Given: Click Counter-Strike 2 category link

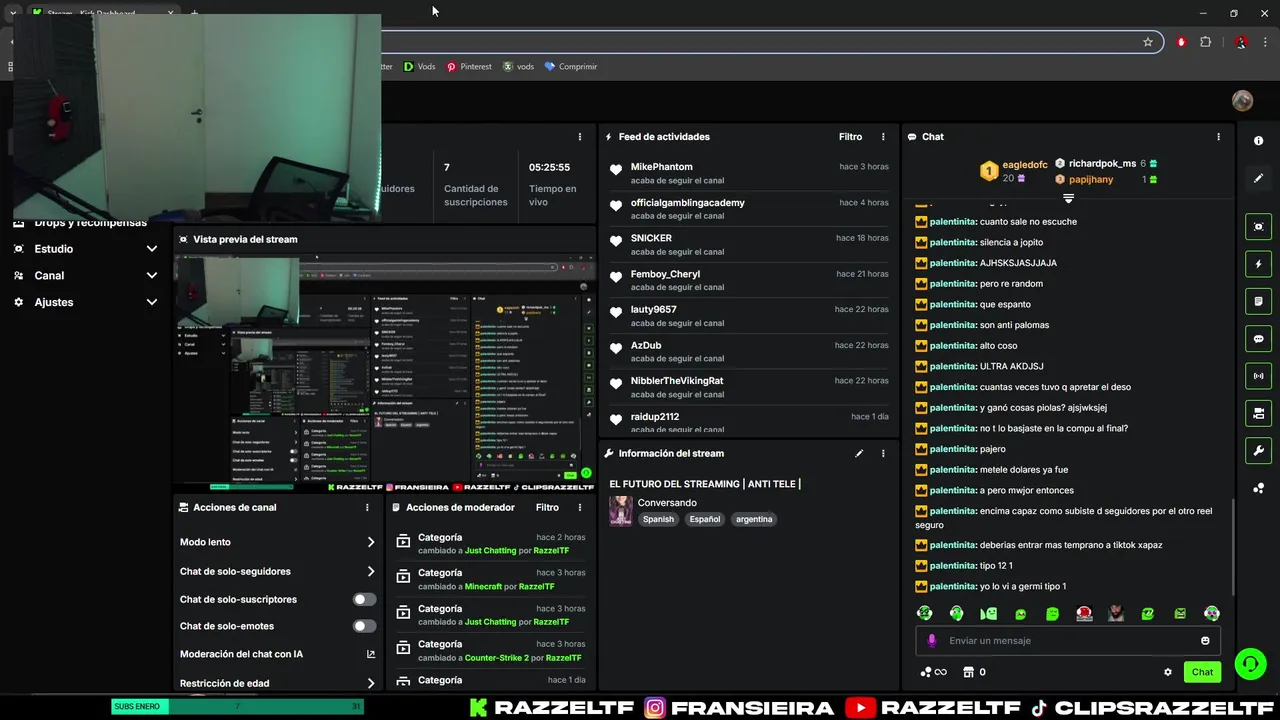Looking at the screenshot, I should tap(496, 658).
